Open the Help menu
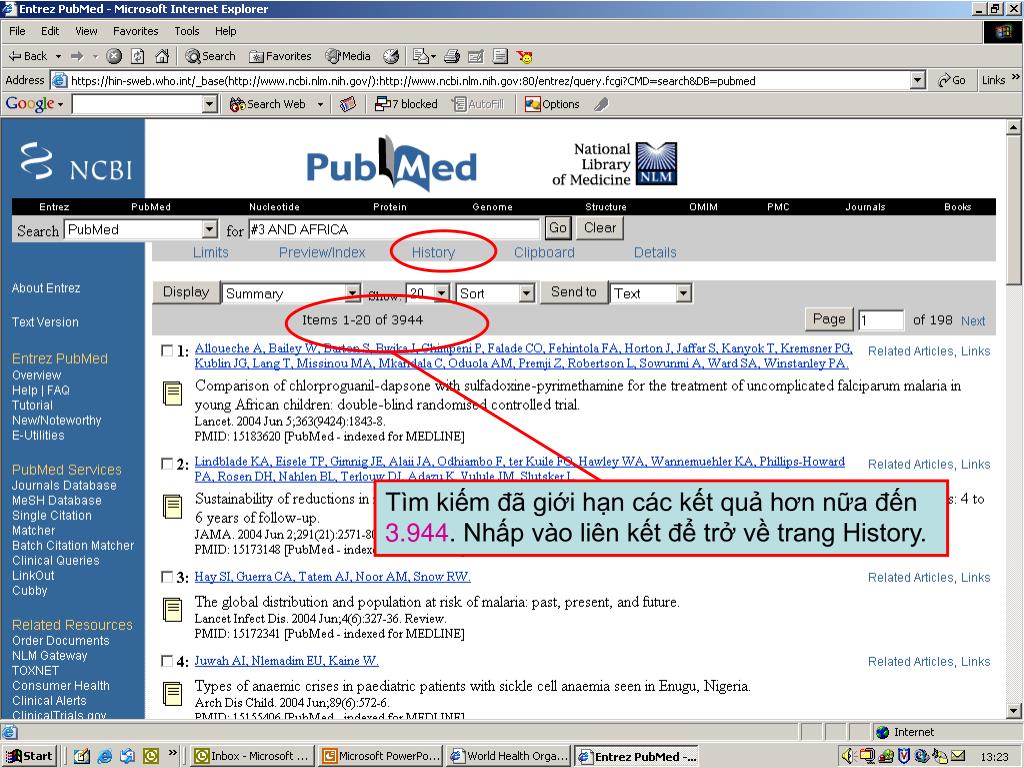The width and height of the screenshot is (1024, 768). (x=226, y=31)
